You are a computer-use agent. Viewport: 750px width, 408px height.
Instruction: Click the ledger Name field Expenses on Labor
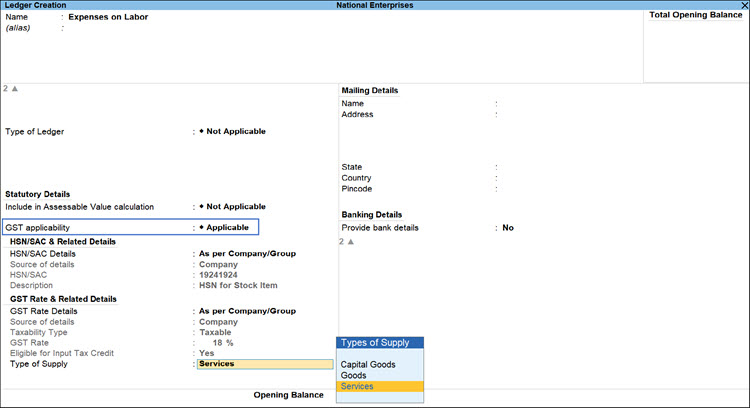(x=108, y=17)
